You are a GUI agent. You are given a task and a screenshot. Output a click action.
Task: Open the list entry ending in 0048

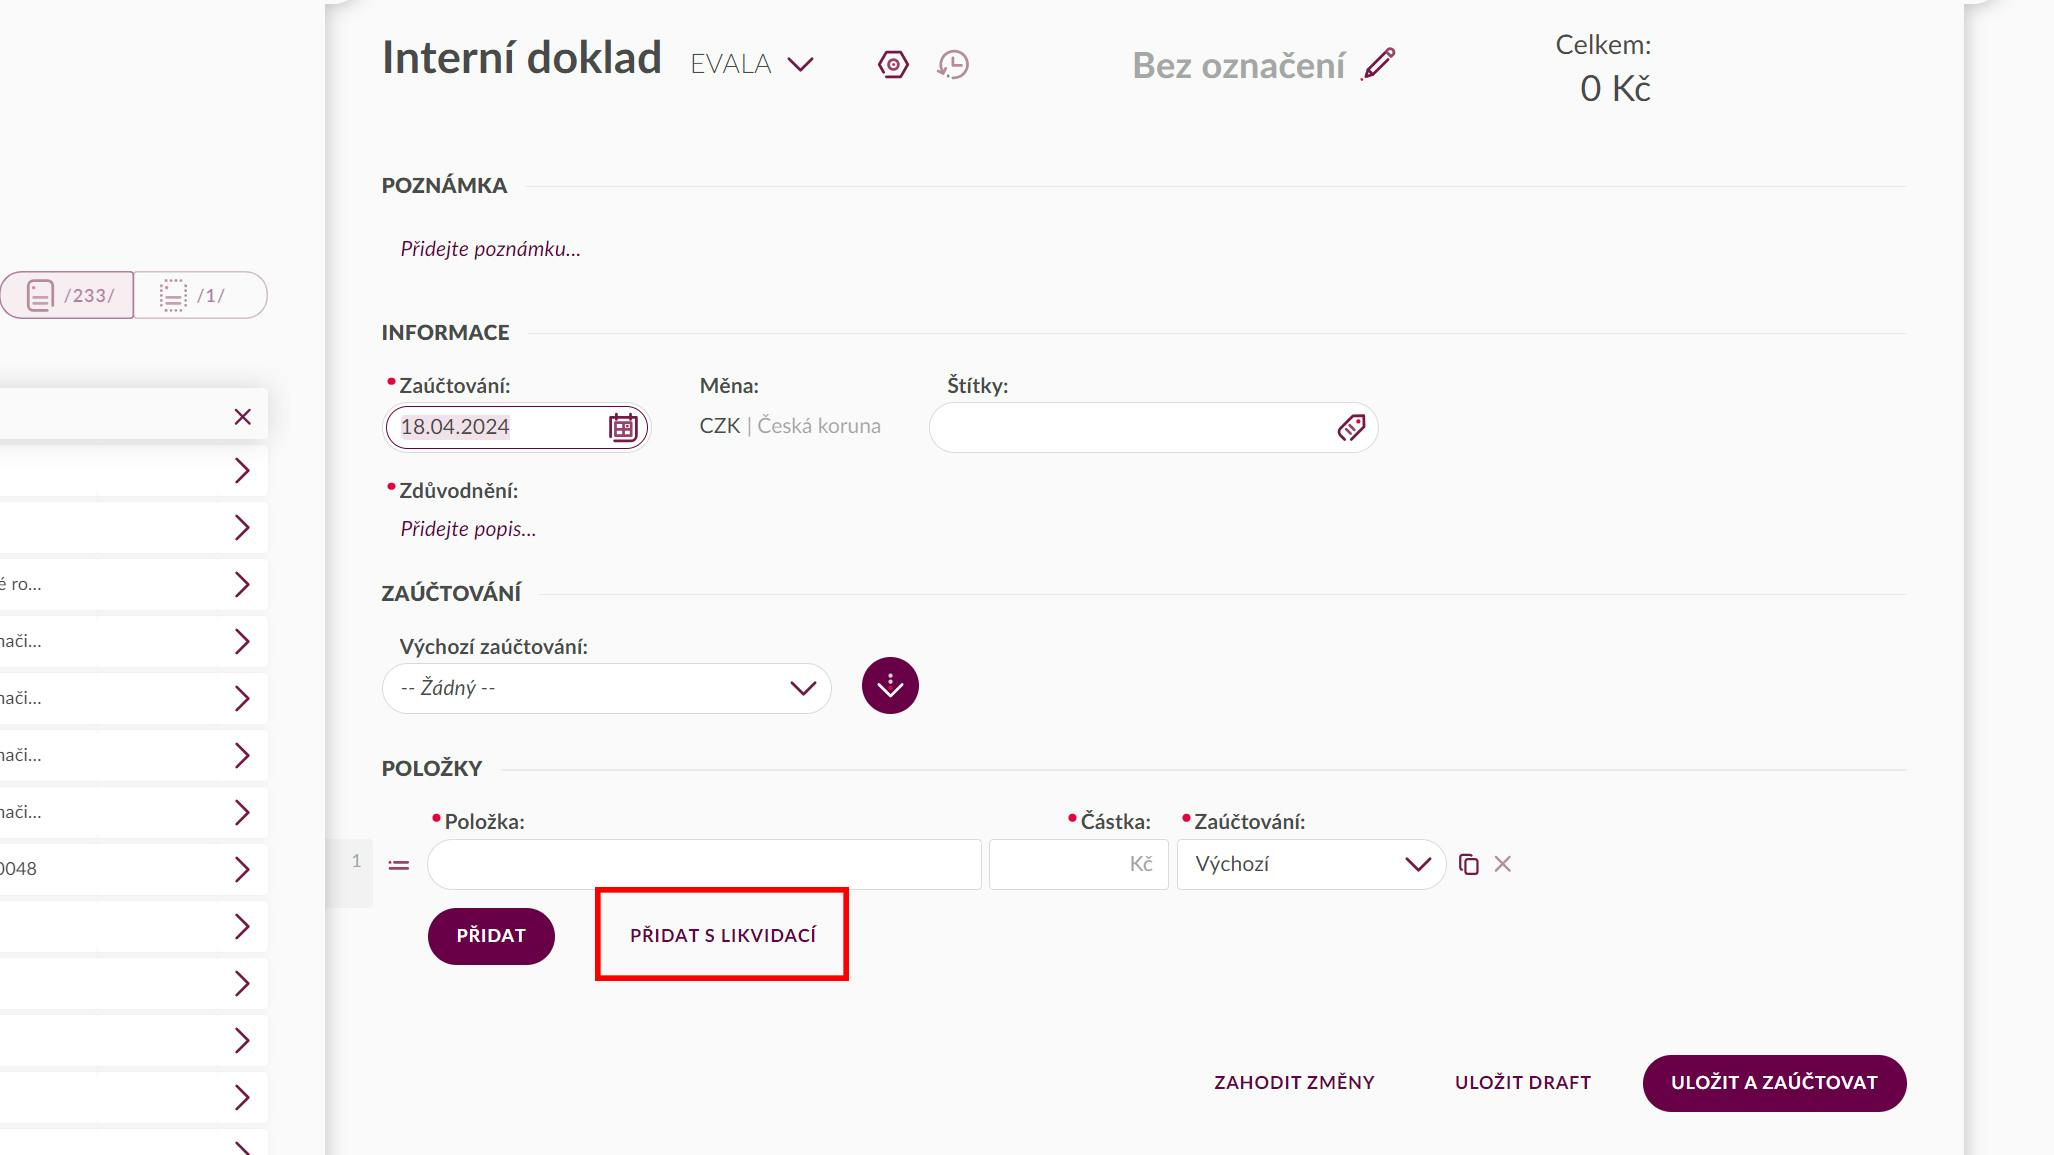coord(133,869)
